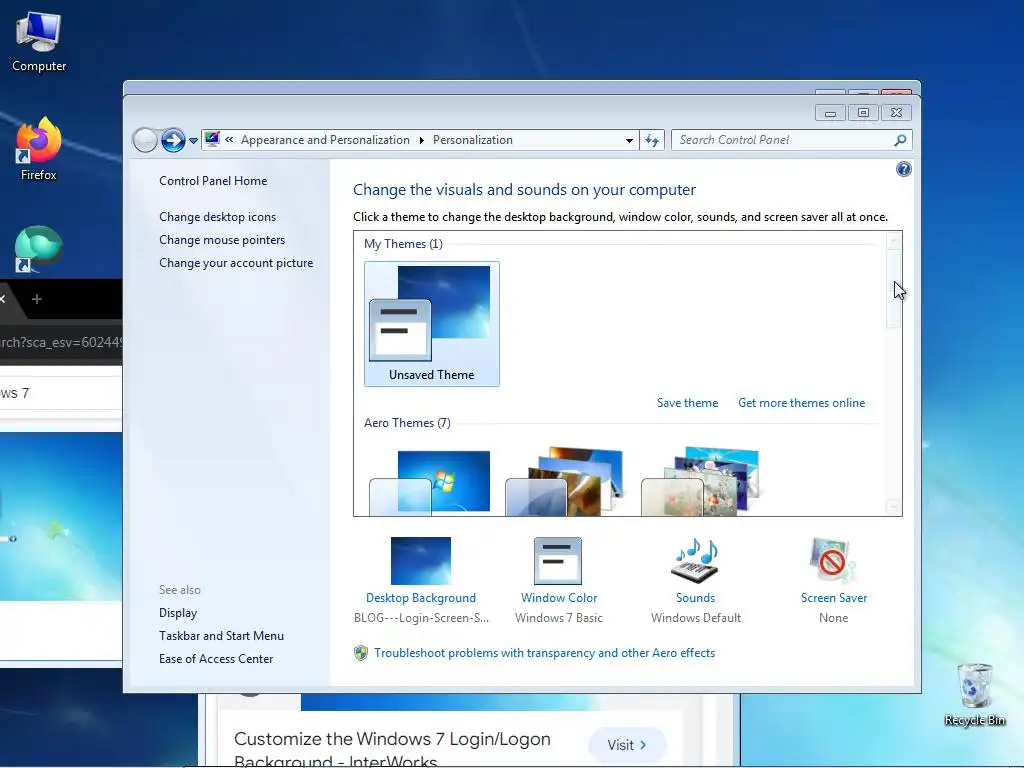Click the theme list scroll up arrow
Screen dimensions: 1024x768
pyautogui.click(x=893, y=242)
